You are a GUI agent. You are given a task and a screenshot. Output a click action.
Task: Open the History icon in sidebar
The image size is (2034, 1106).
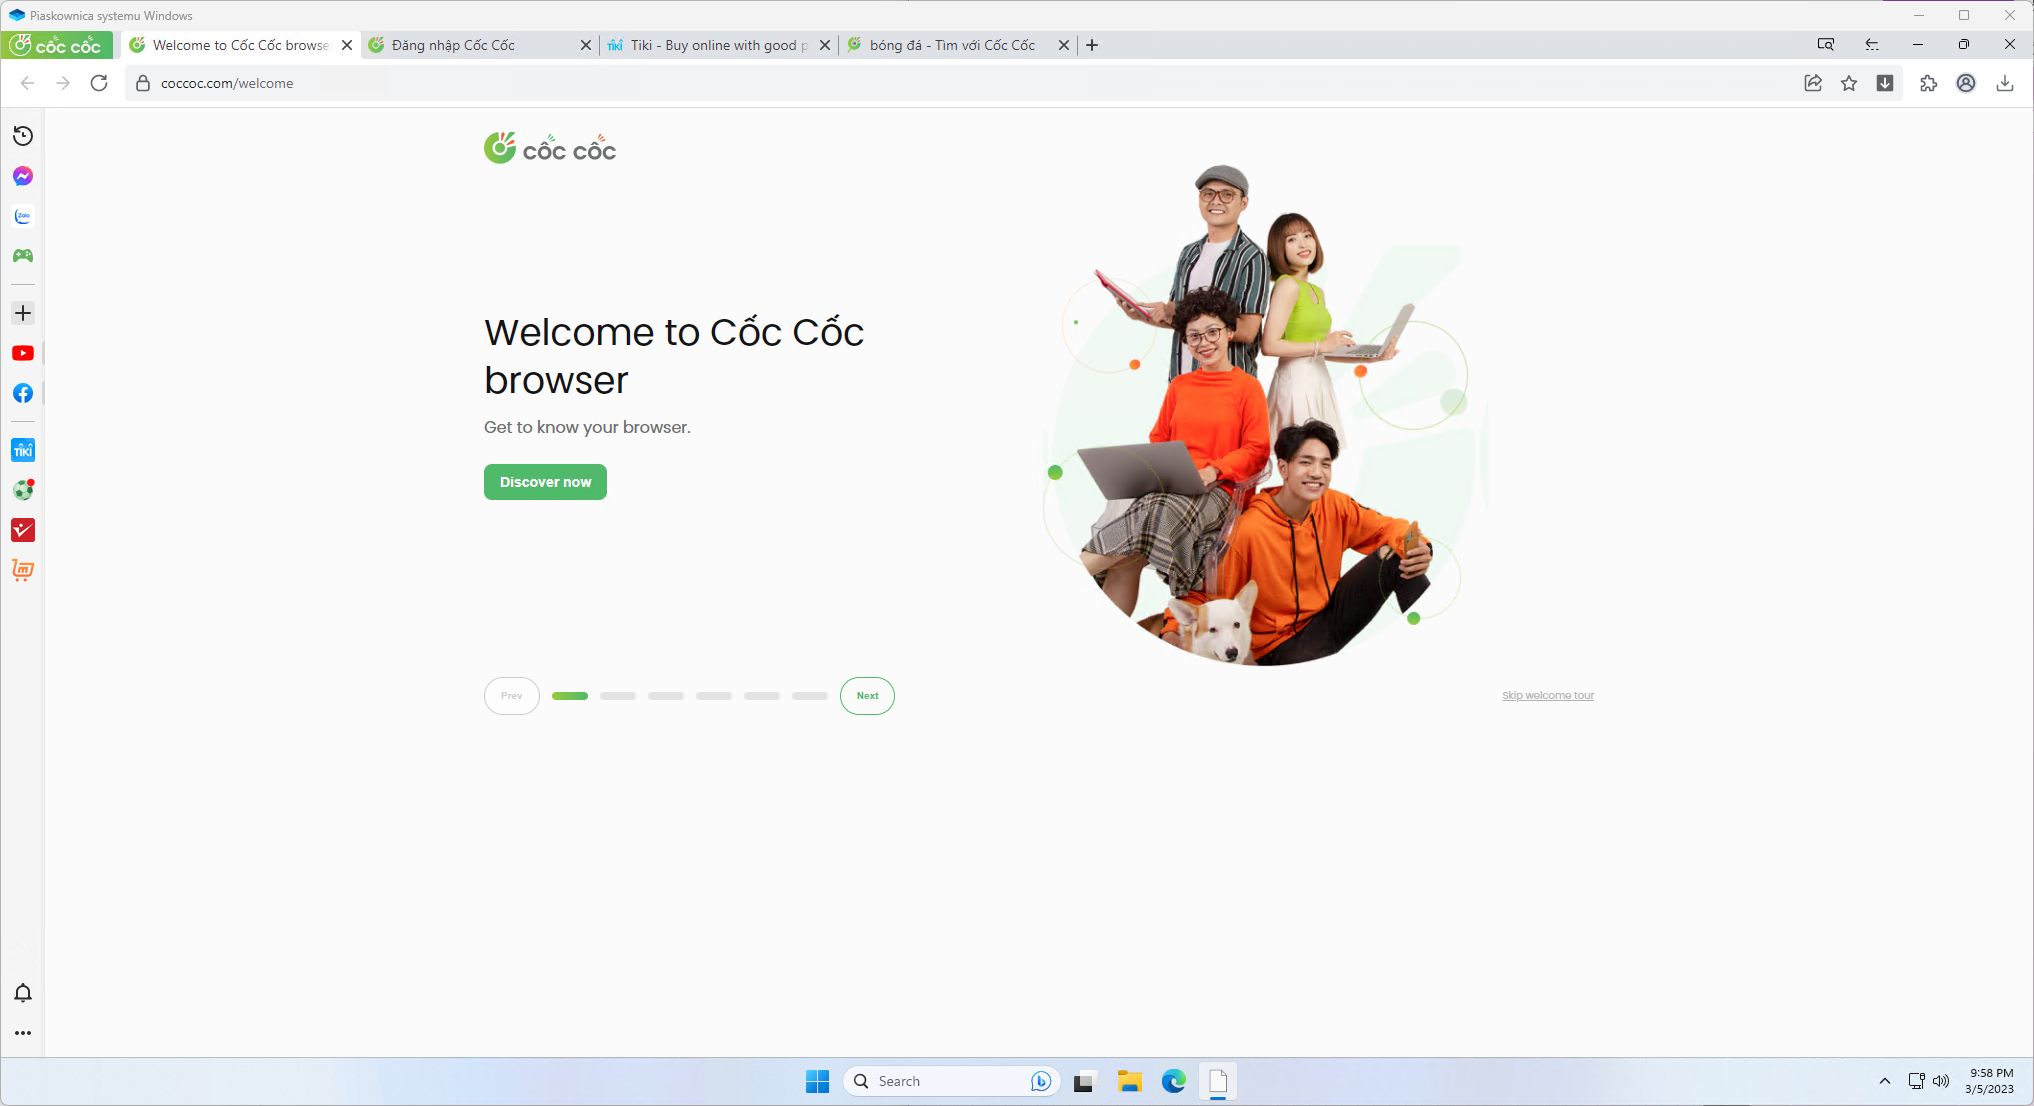[23, 136]
